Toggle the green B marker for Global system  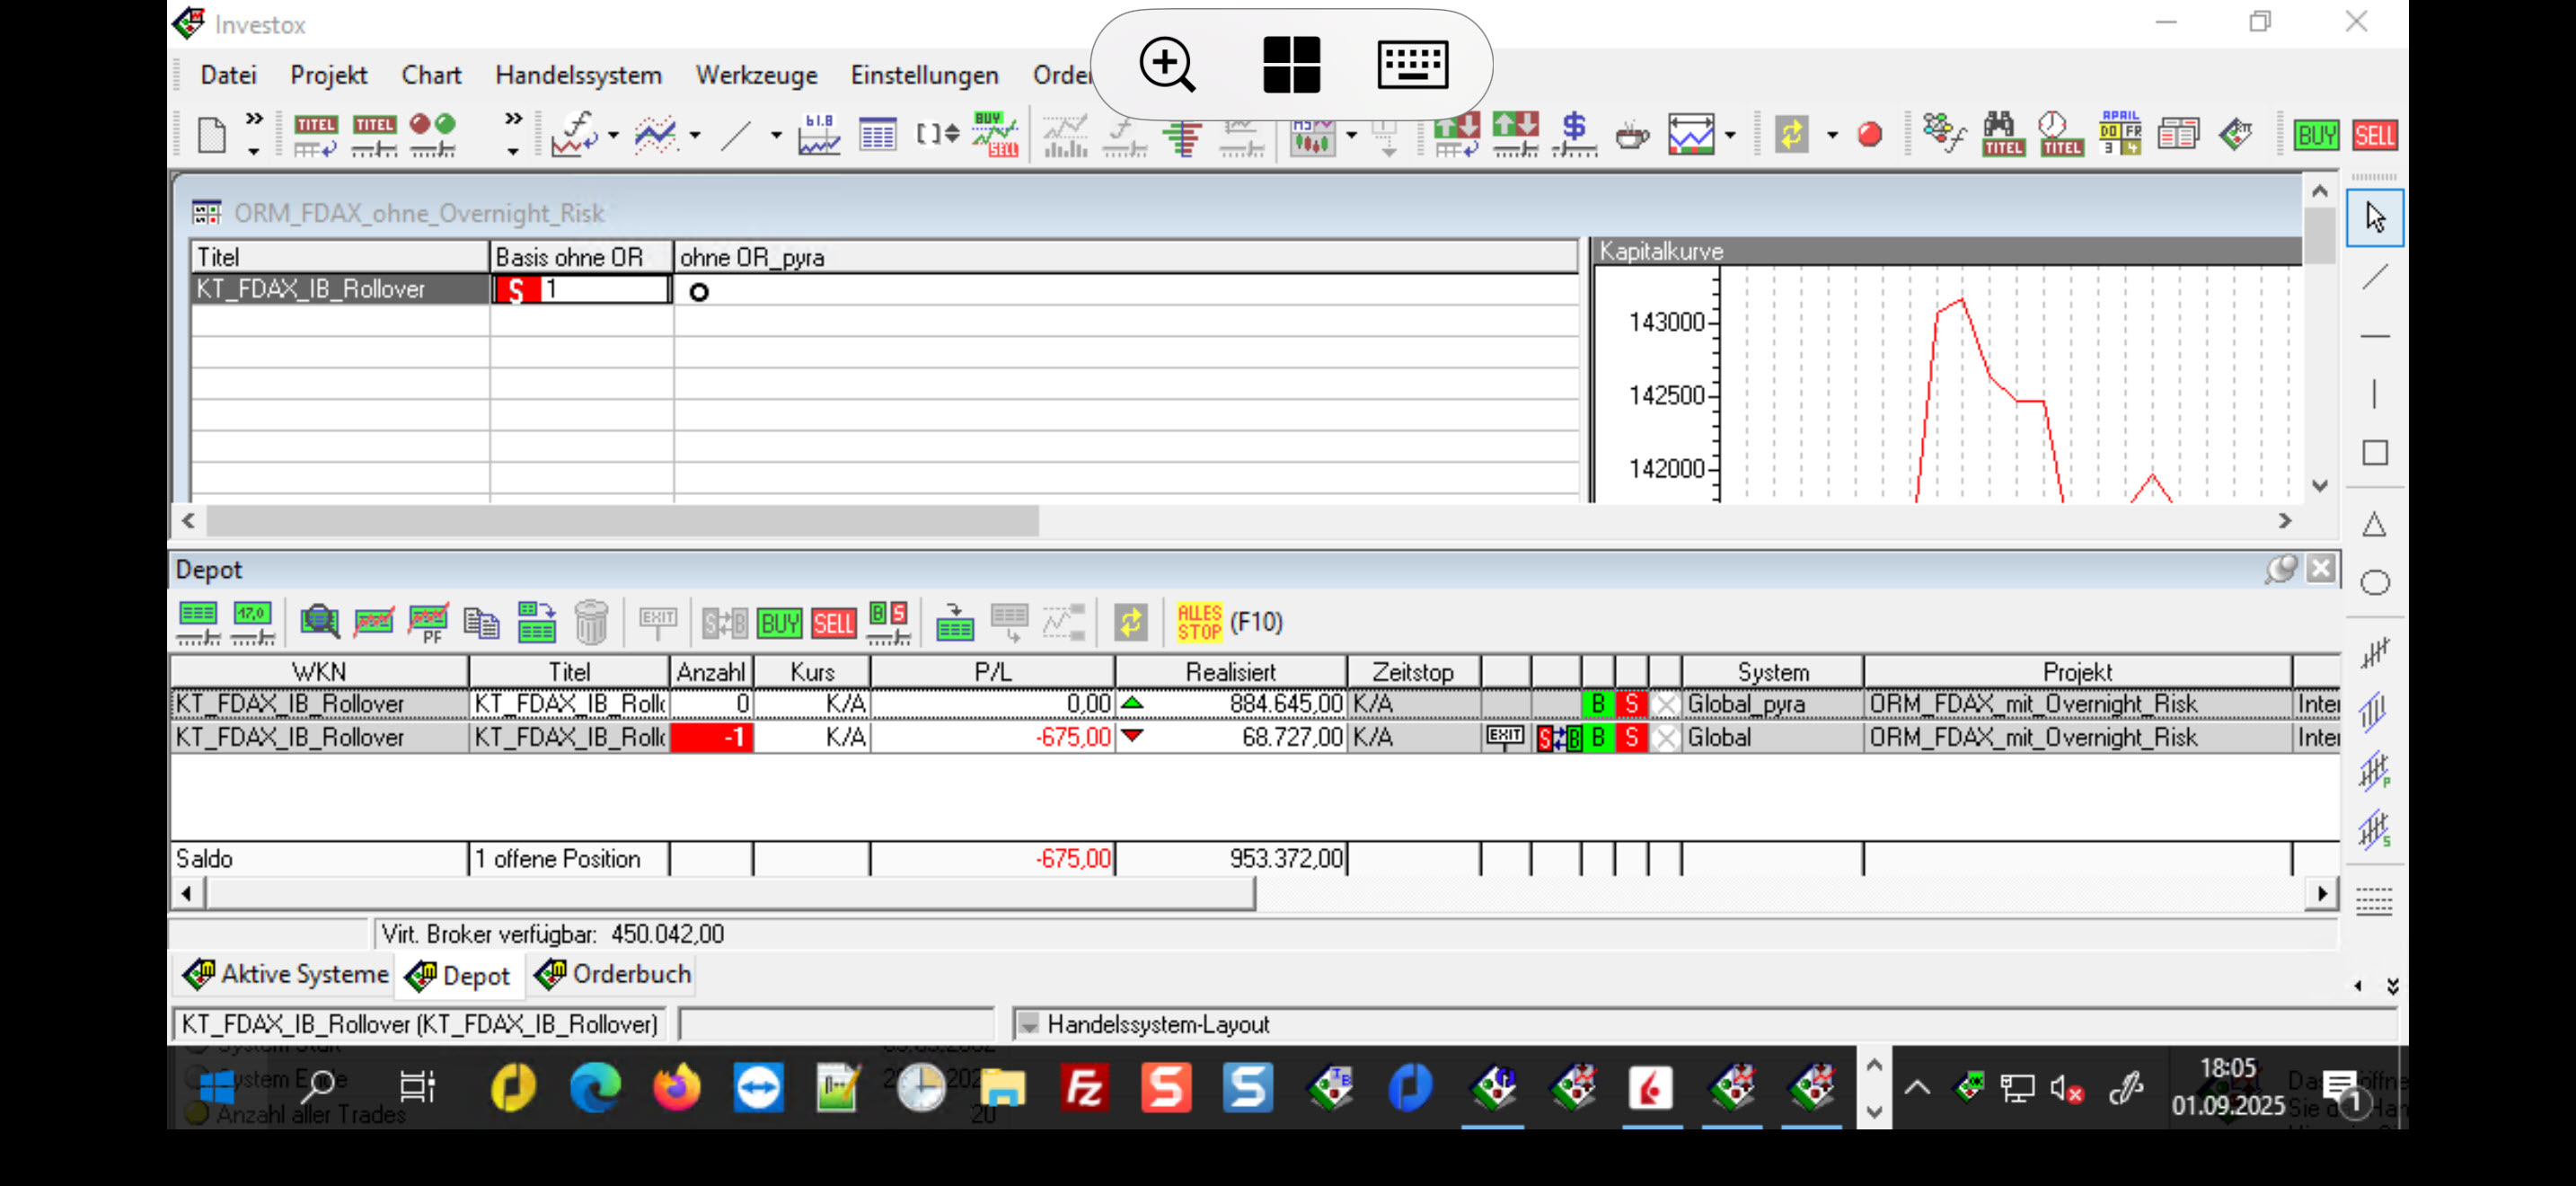(1597, 738)
